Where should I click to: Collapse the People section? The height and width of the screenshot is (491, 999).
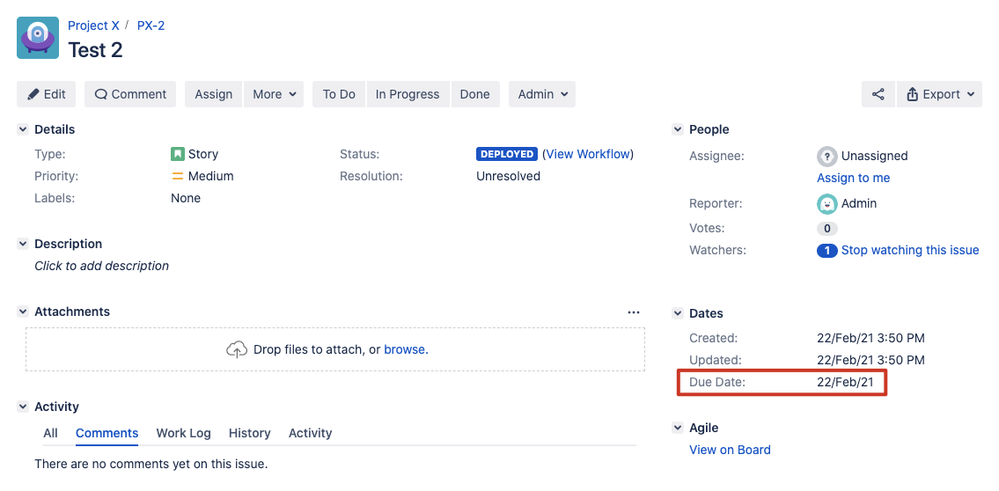(x=678, y=129)
